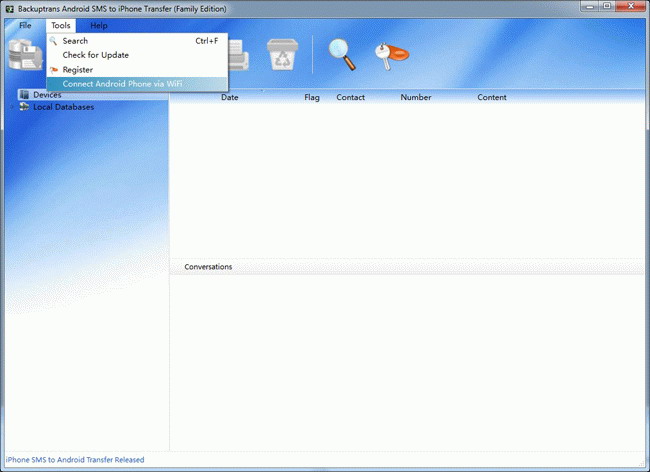Choose Register in the Tools menu
The image size is (650, 472).
[x=137, y=70]
